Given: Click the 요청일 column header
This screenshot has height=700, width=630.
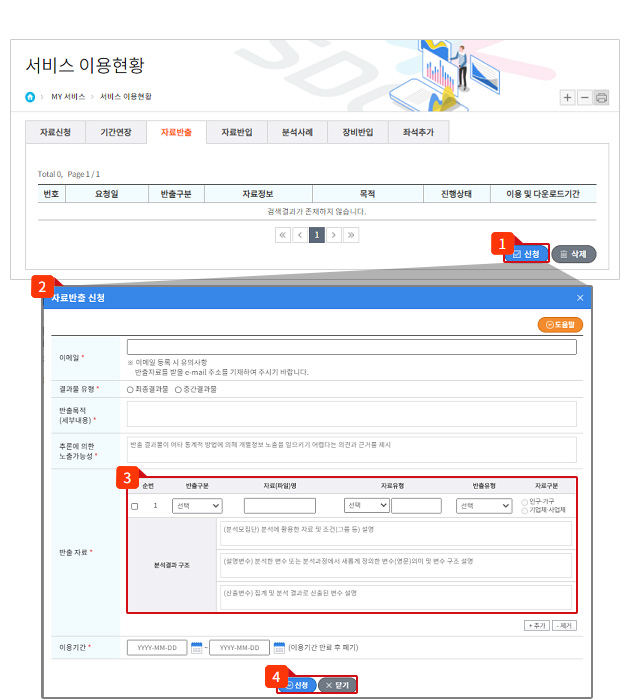Looking at the screenshot, I should pos(107,194).
